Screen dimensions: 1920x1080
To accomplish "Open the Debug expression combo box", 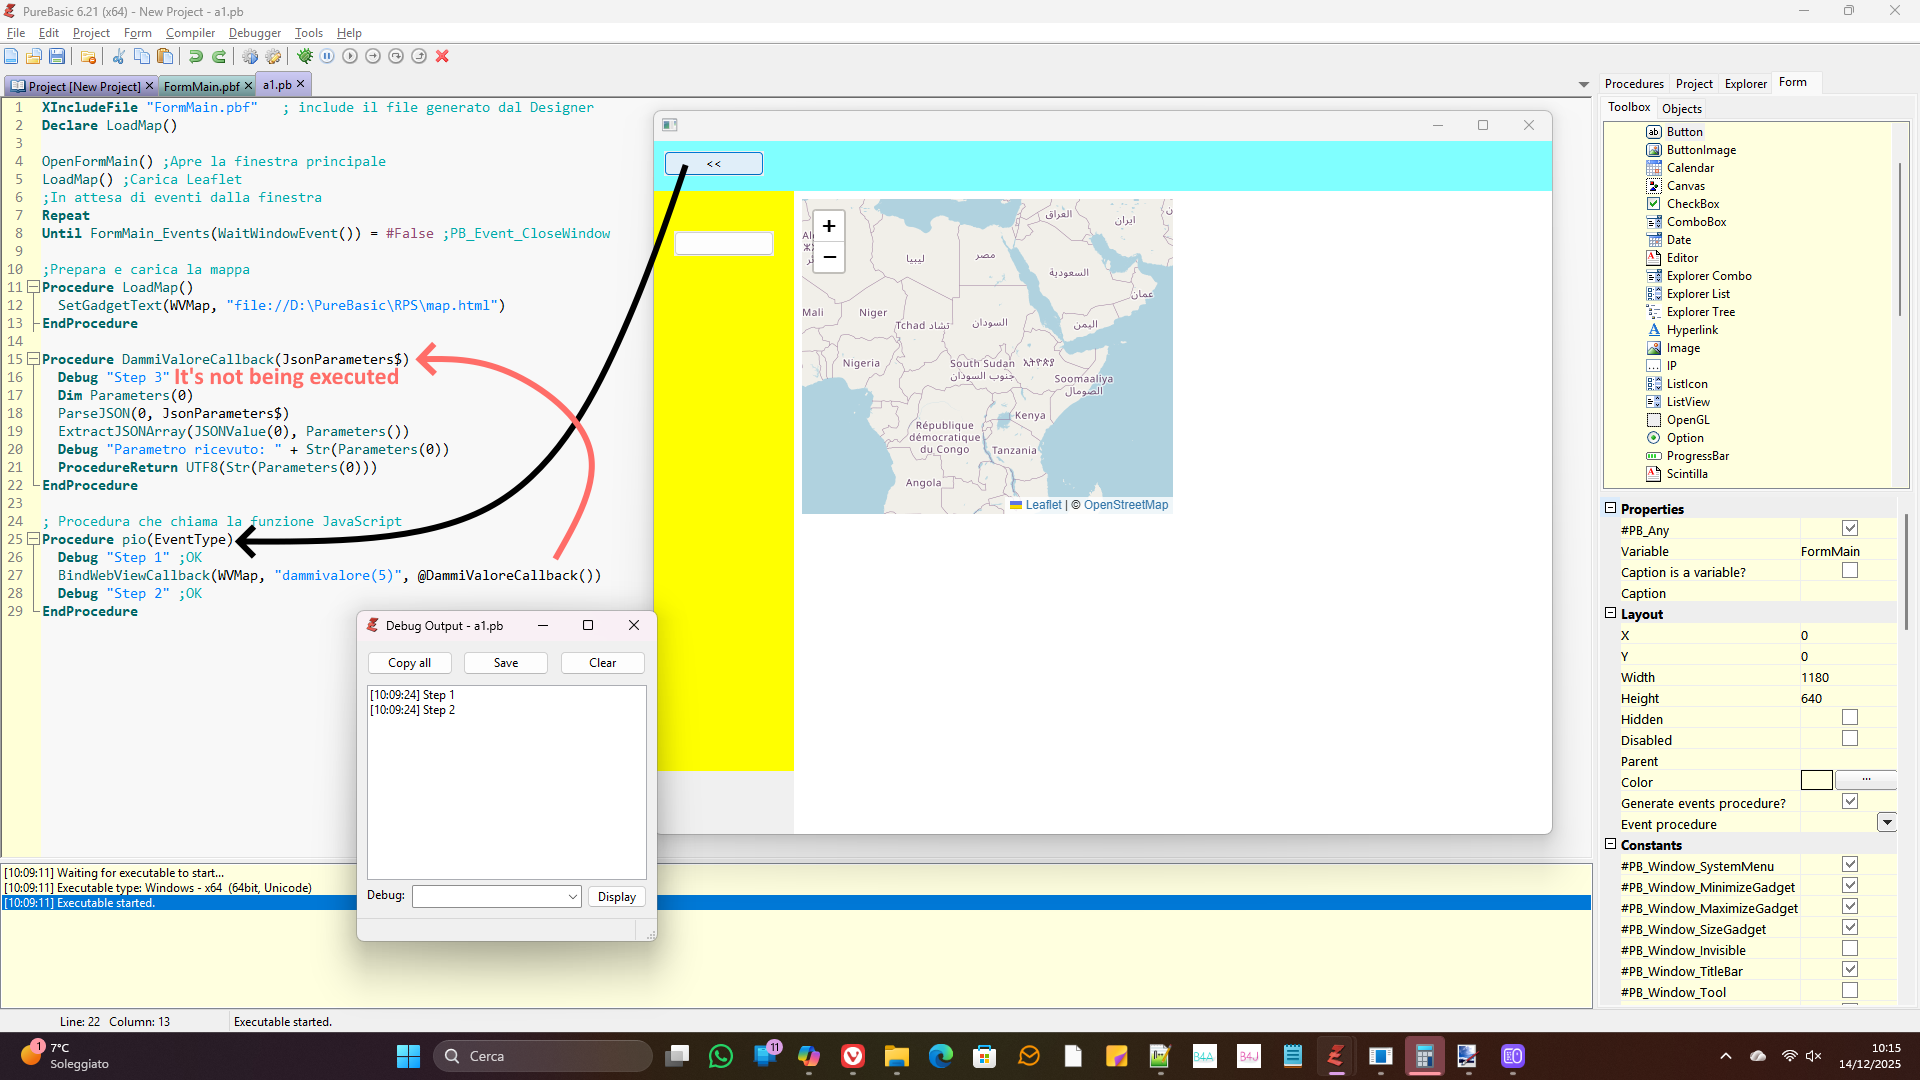I will point(572,897).
